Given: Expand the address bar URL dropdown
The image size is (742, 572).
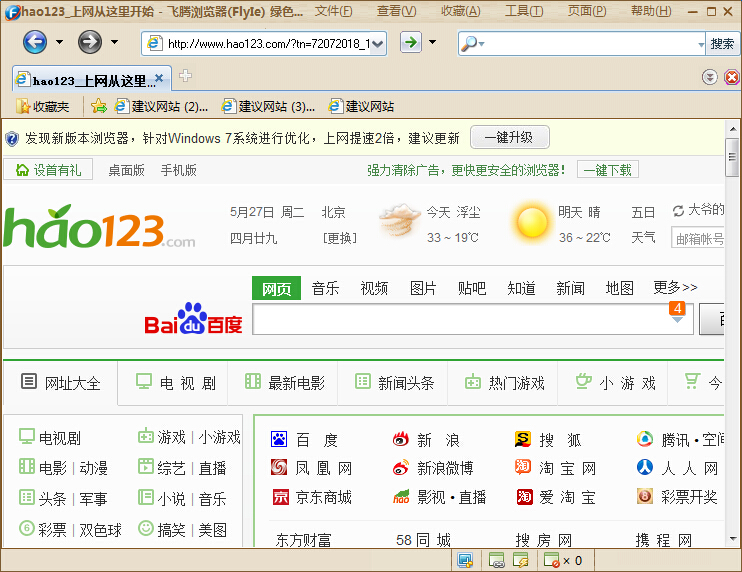Looking at the screenshot, I should click(x=378, y=44).
